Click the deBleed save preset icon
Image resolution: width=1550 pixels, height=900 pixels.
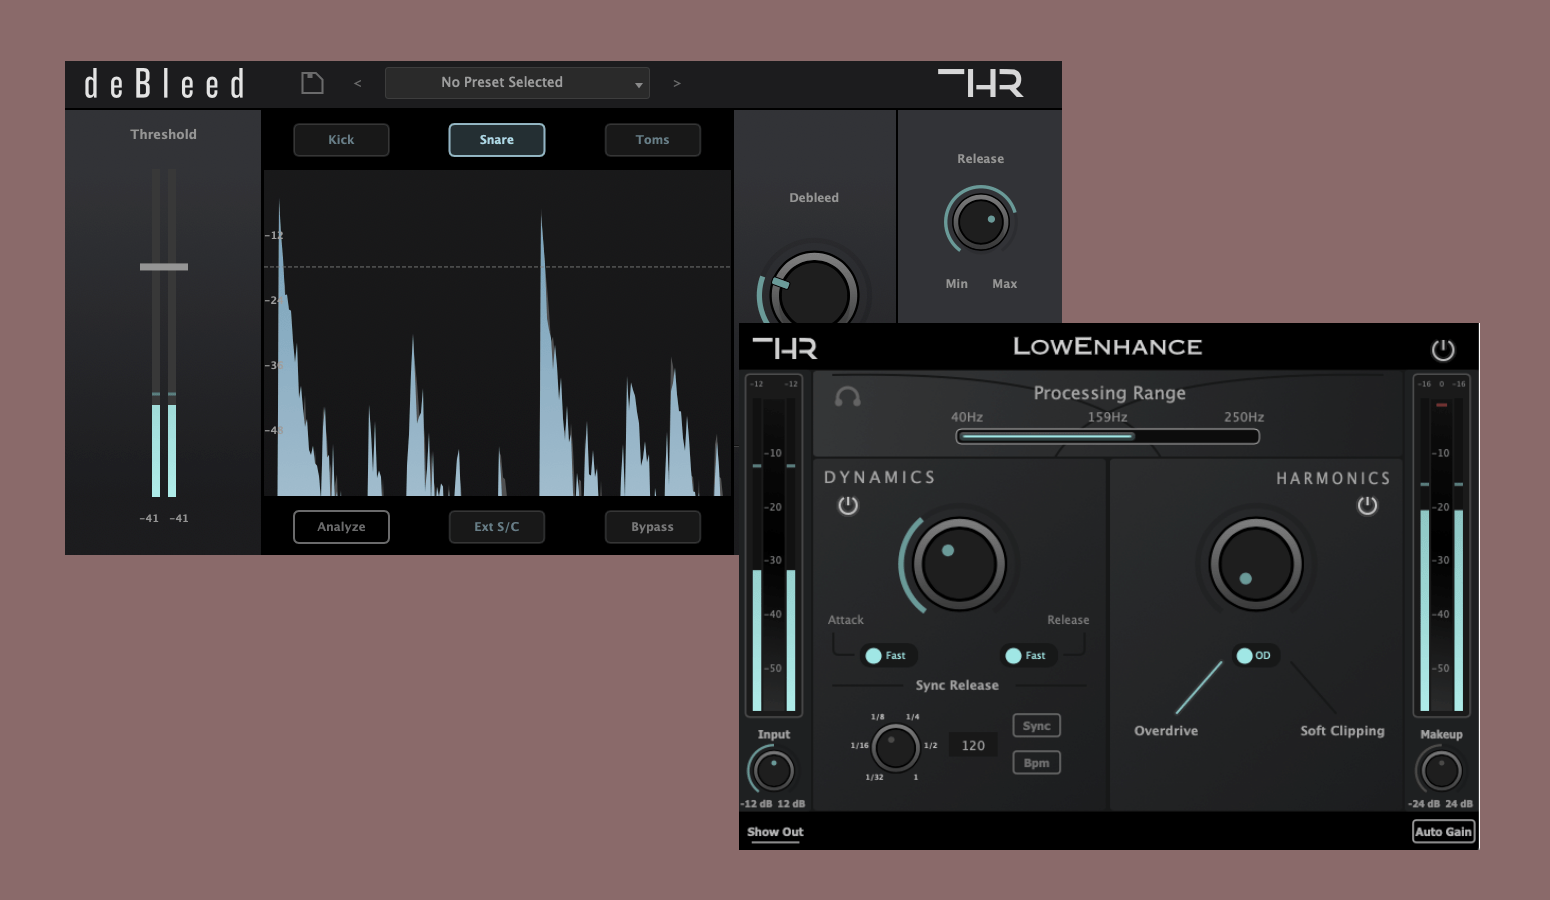pos(312,83)
